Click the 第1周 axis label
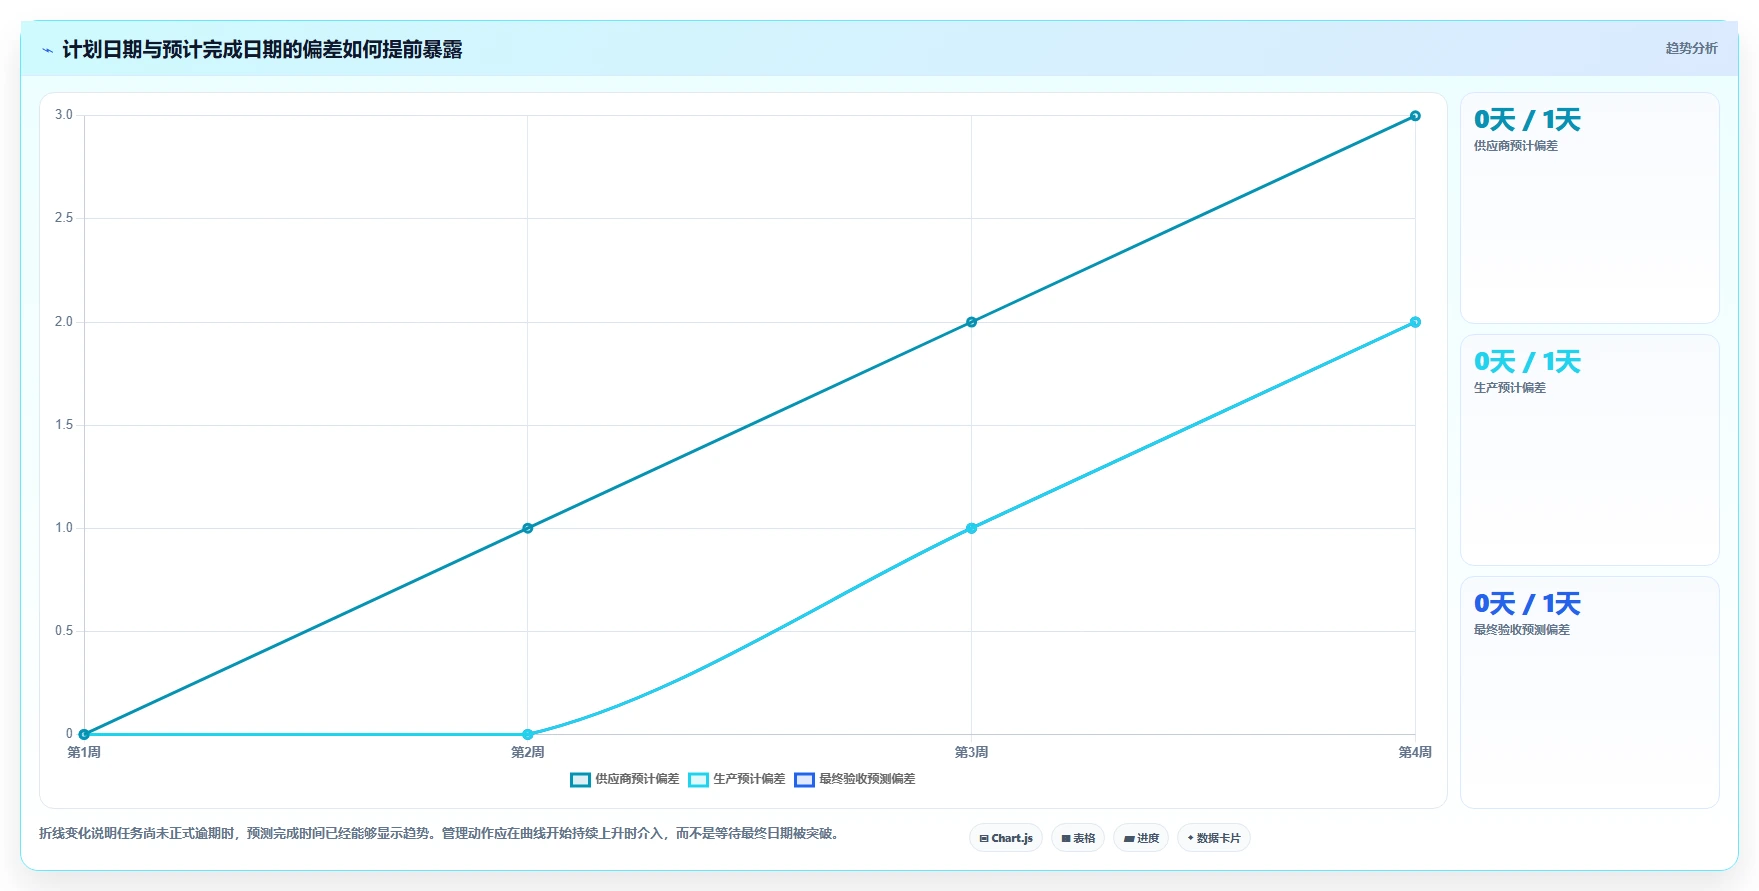The width and height of the screenshot is (1759, 891). pos(84,752)
